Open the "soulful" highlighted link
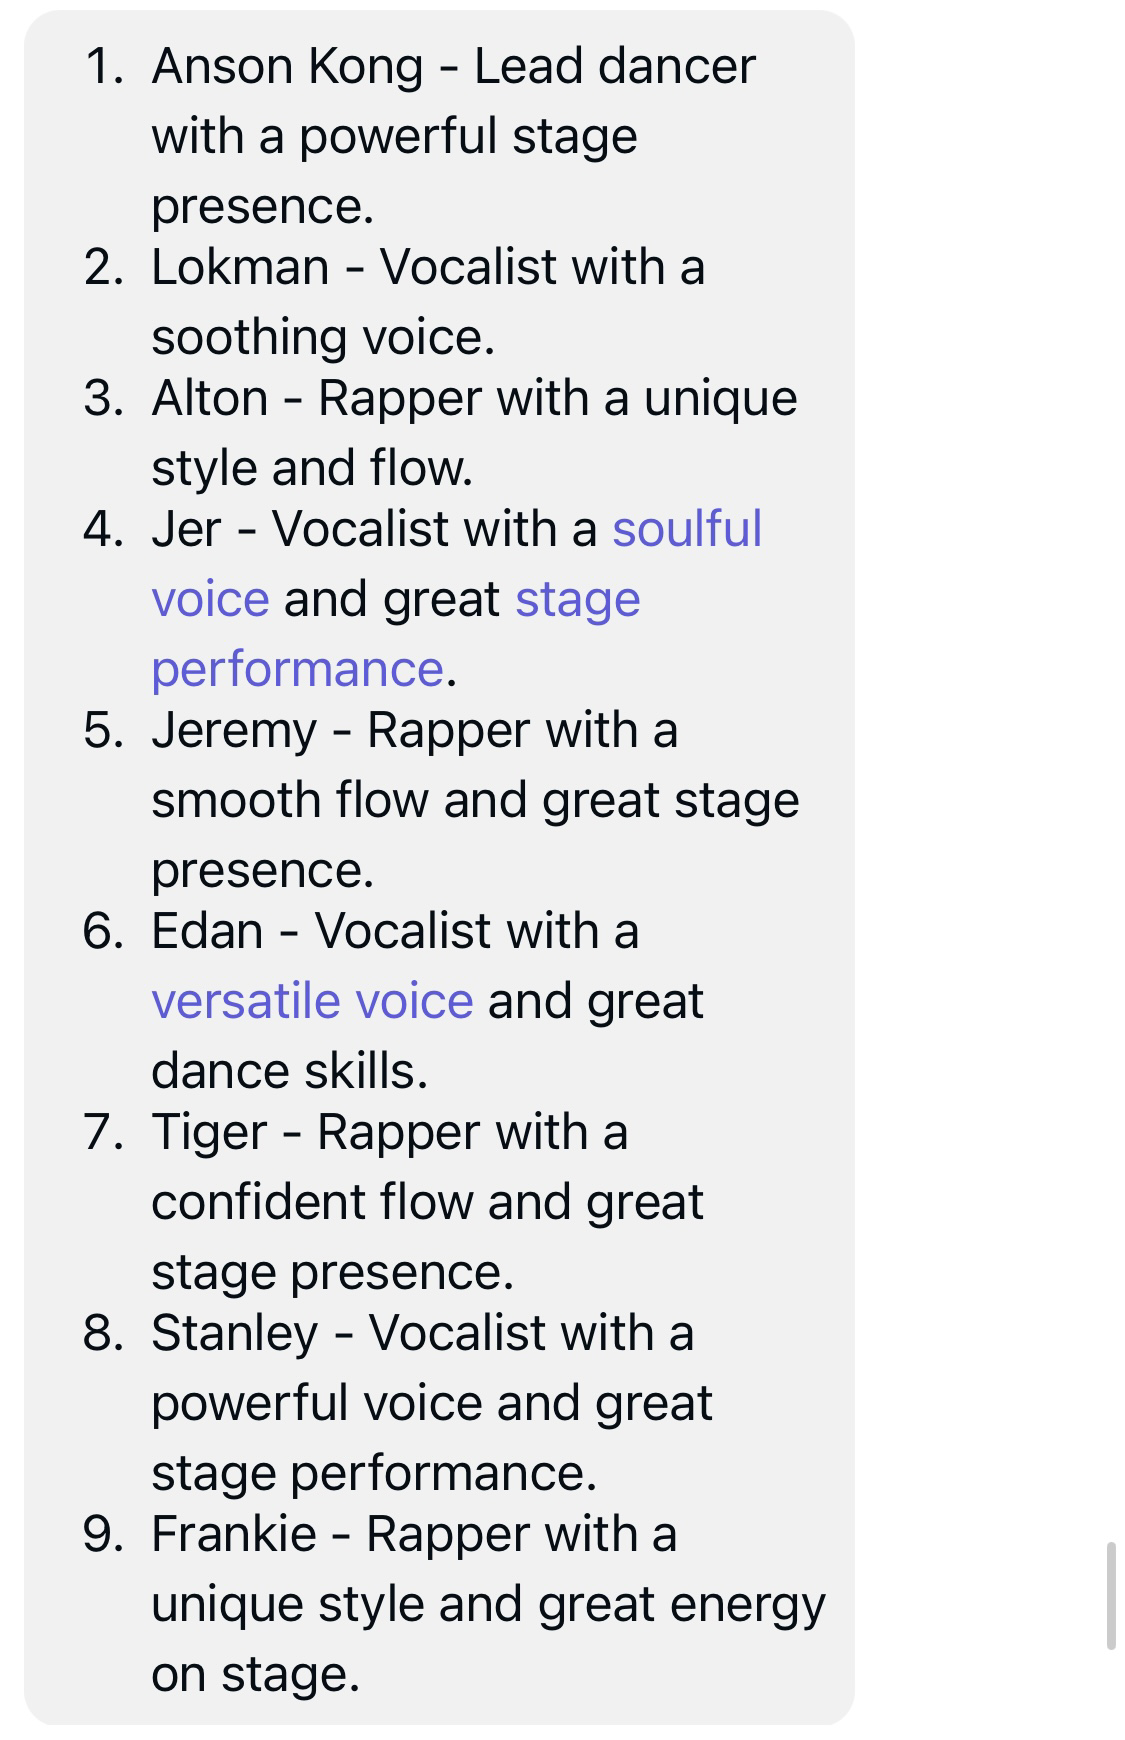The height and width of the screenshot is (1740, 1125). (x=687, y=529)
